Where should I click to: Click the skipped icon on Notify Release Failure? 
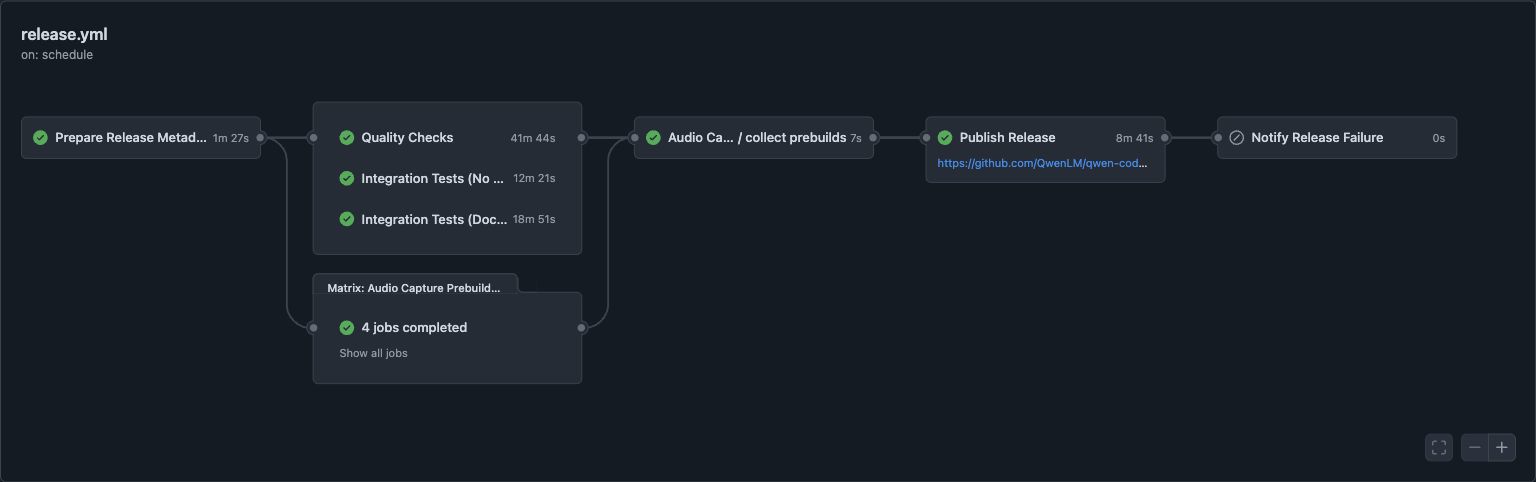(1236, 138)
